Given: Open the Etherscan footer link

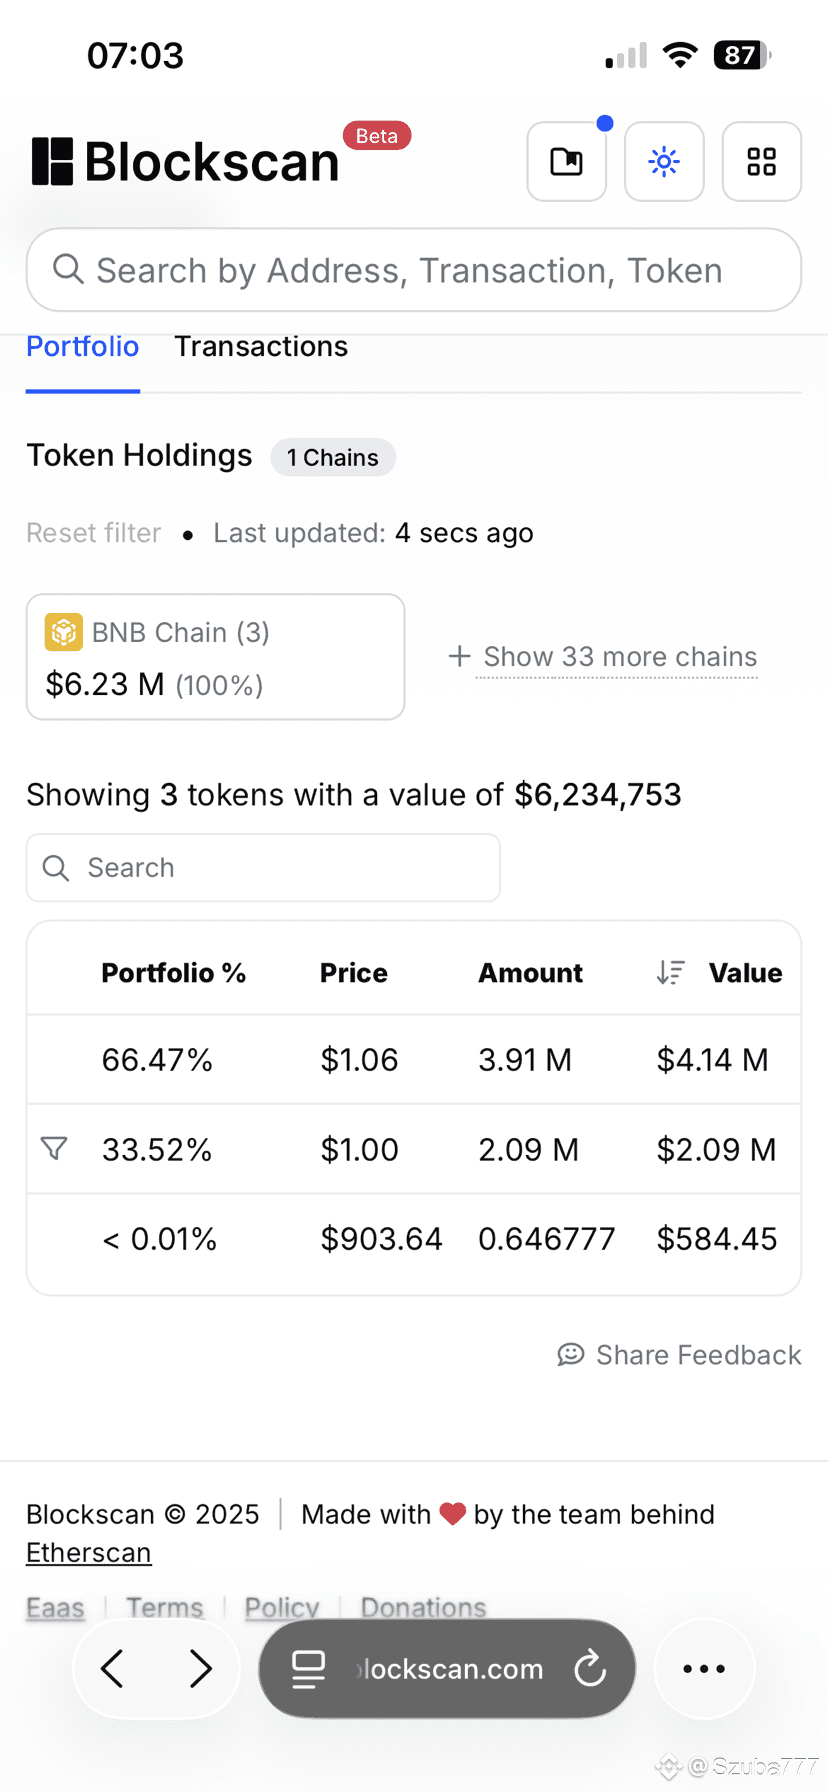Looking at the screenshot, I should tap(89, 1553).
